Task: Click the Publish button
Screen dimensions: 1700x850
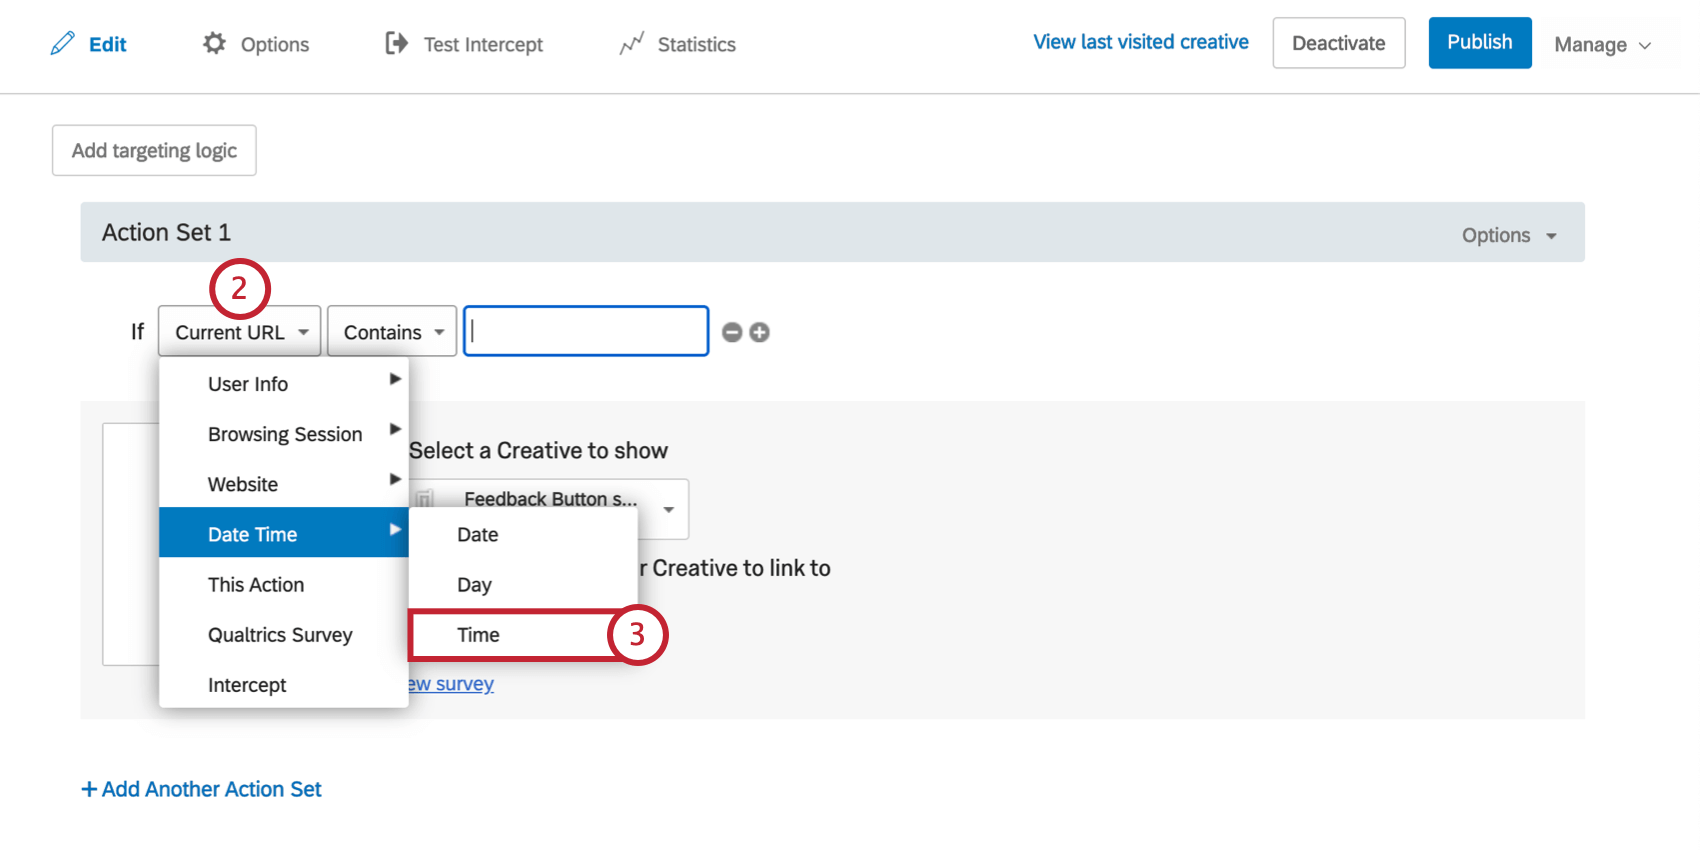Action: [1479, 42]
